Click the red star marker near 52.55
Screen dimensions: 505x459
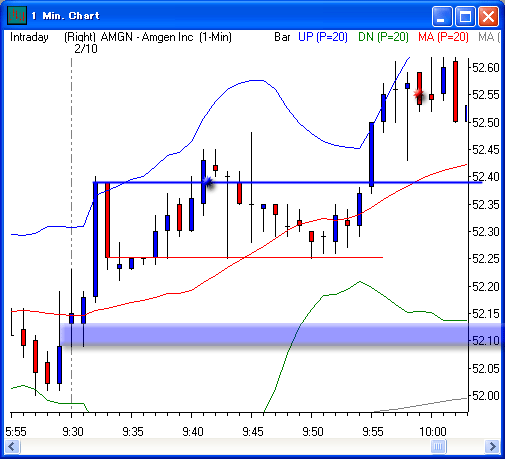pos(419,94)
